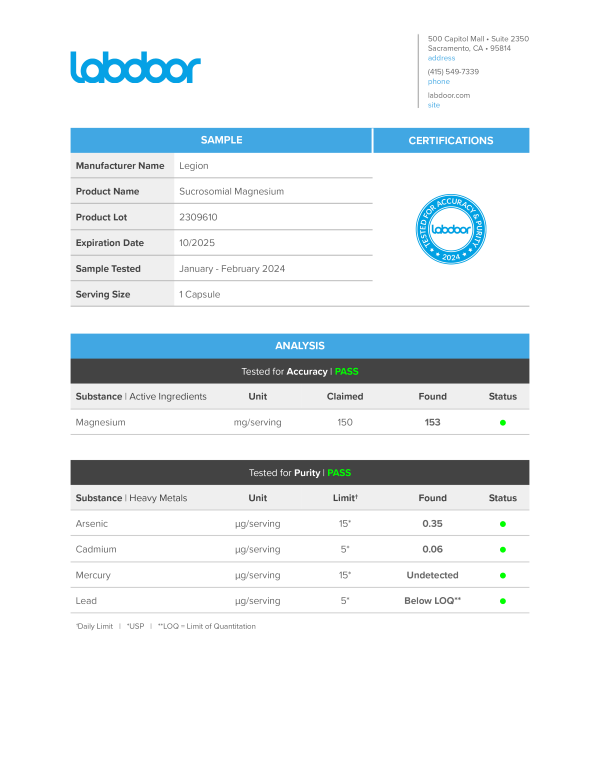This screenshot has height=776, width=600.
Task: Click the 'Expiration Date' label
Action: point(110,243)
